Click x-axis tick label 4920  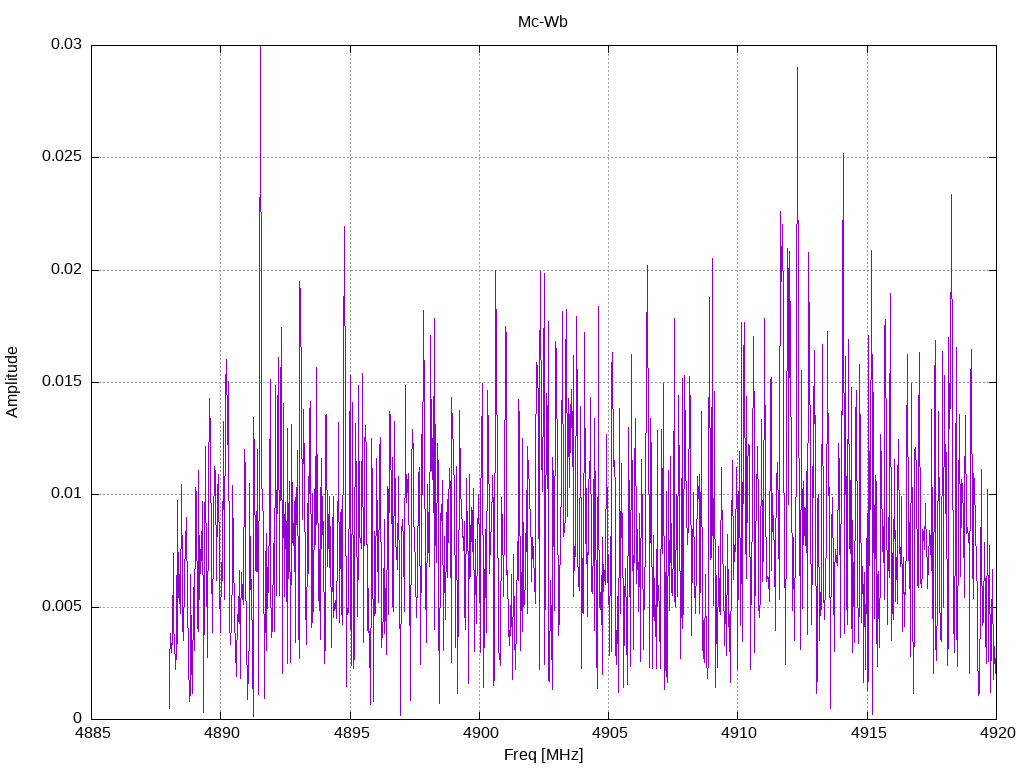(x=997, y=733)
